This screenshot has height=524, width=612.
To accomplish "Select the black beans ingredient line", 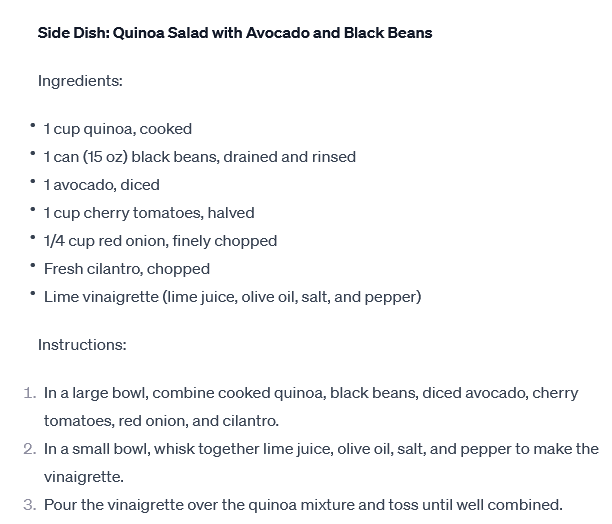I will [200, 157].
